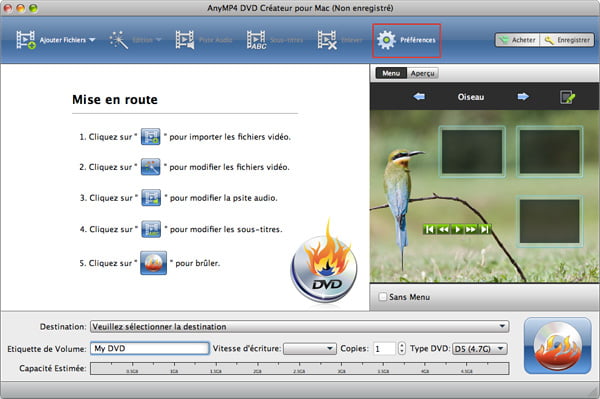
Task: Click the Ajouter Fichiers film icon
Action: [x=26, y=40]
